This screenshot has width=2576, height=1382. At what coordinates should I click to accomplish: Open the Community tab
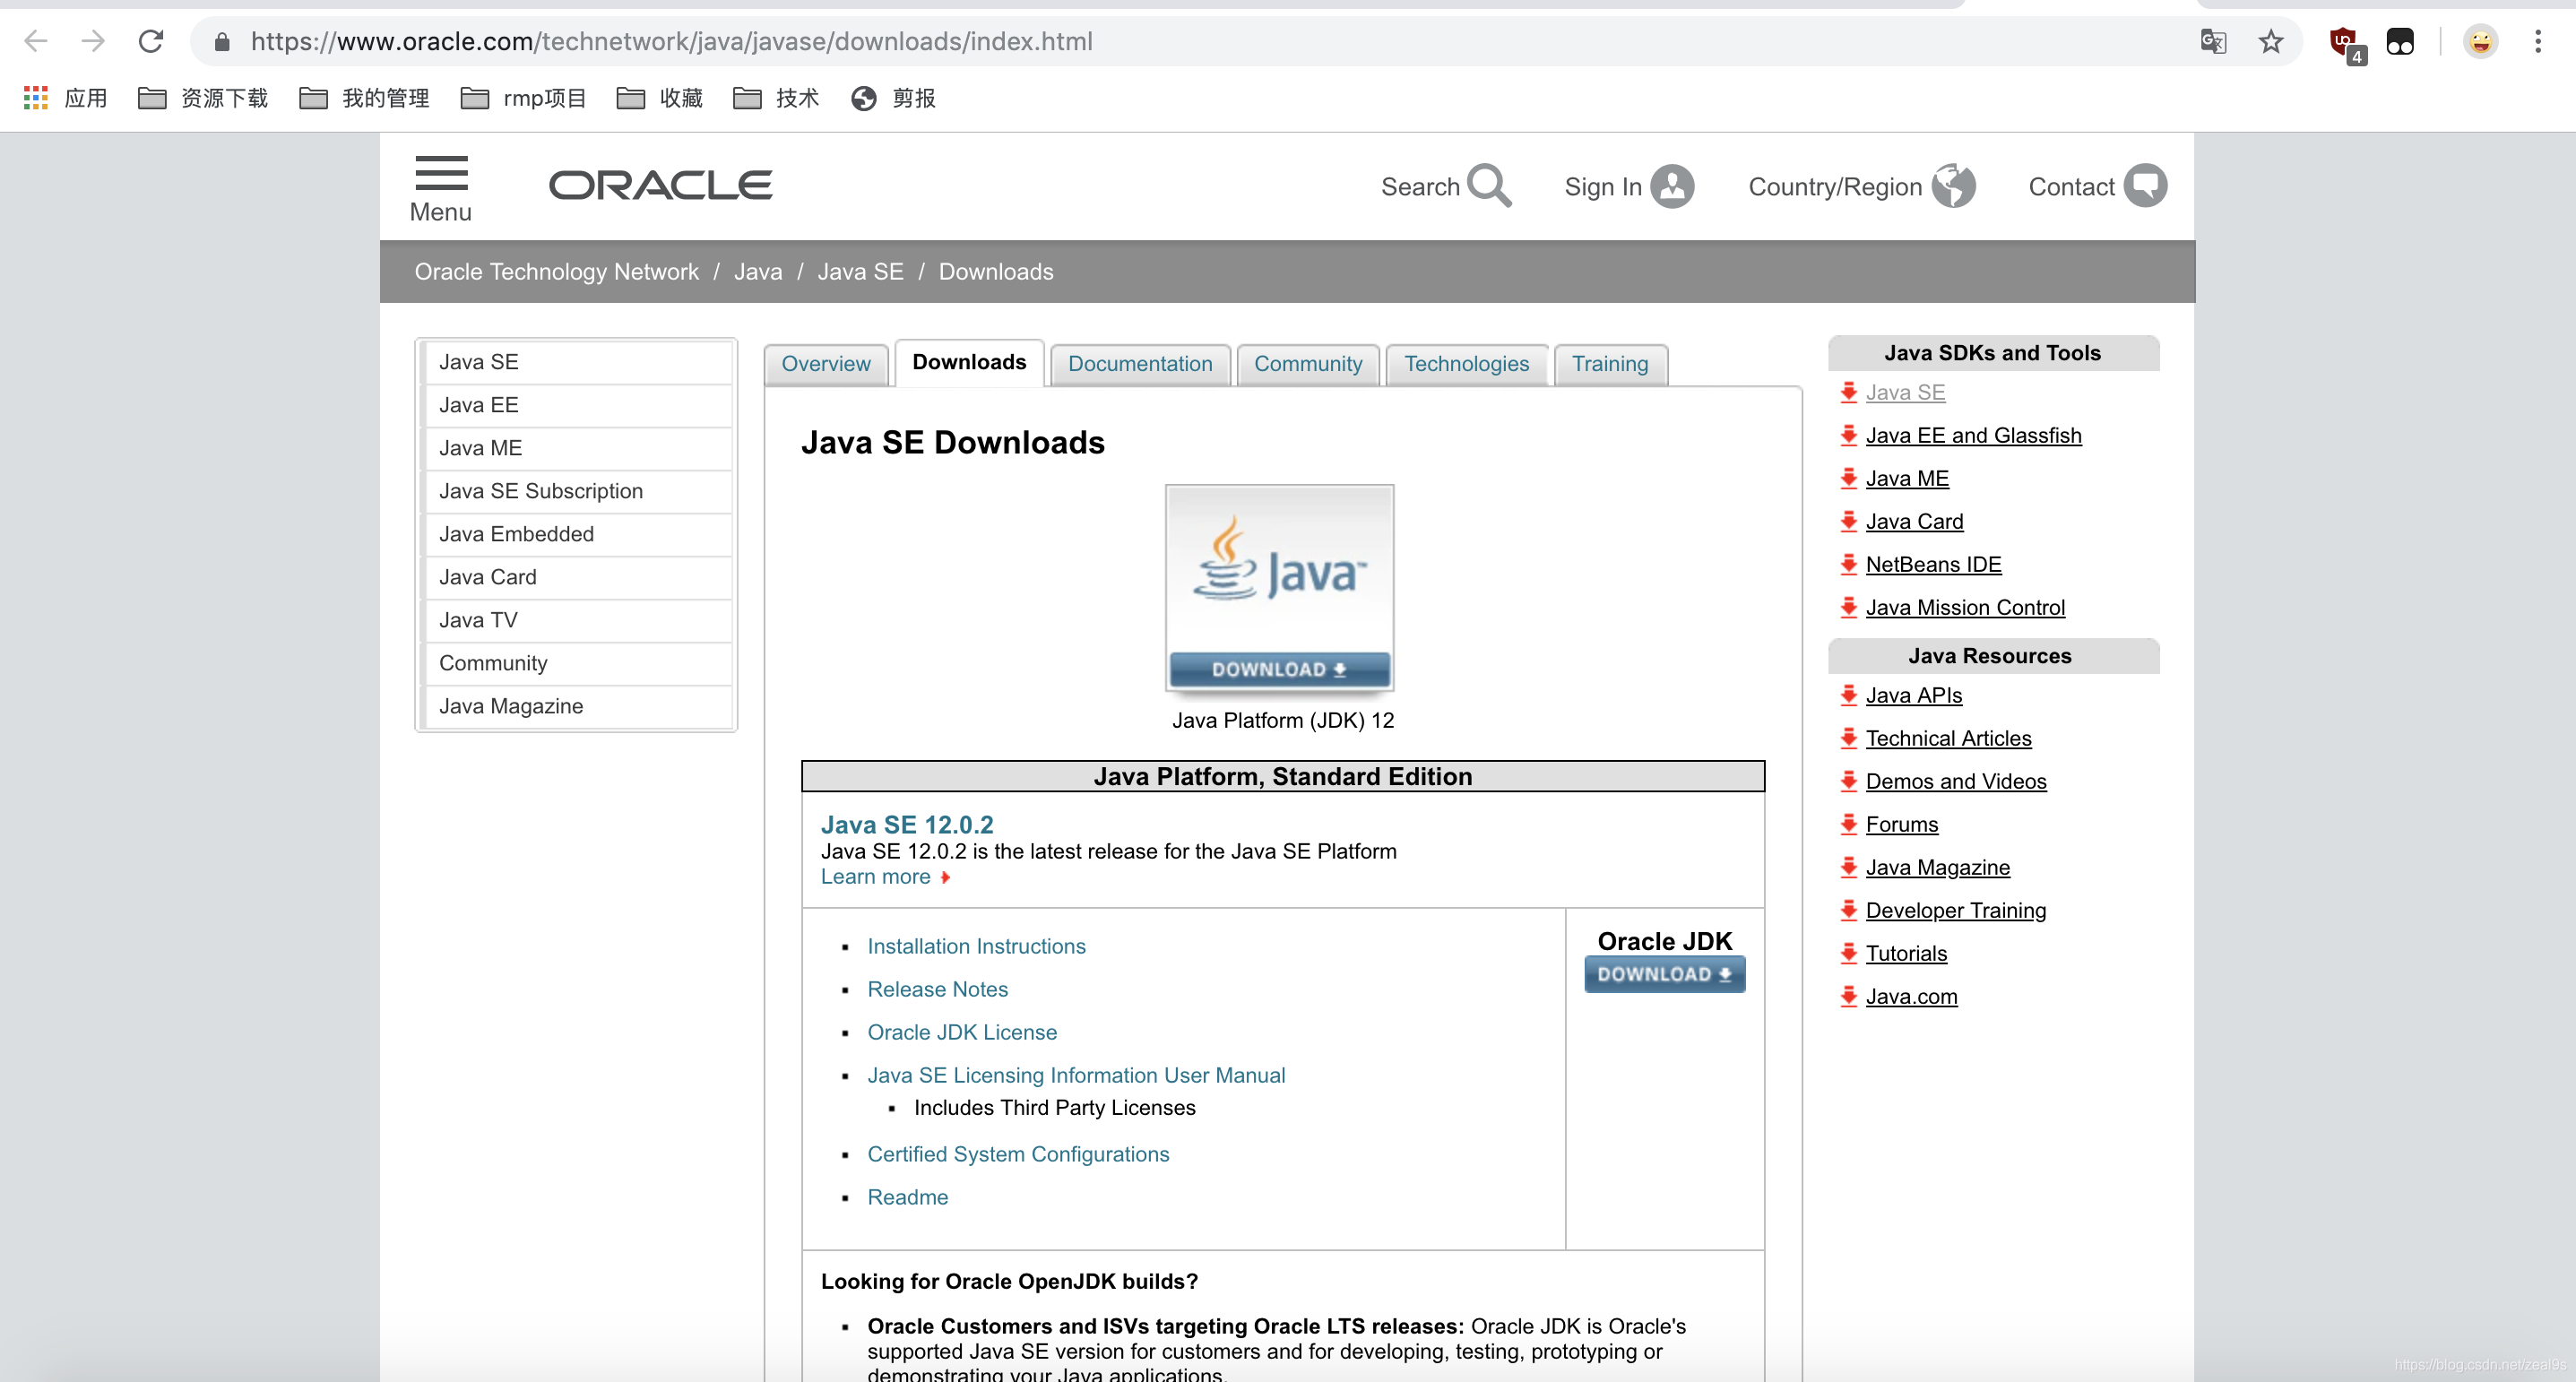[x=1308, y=364]
